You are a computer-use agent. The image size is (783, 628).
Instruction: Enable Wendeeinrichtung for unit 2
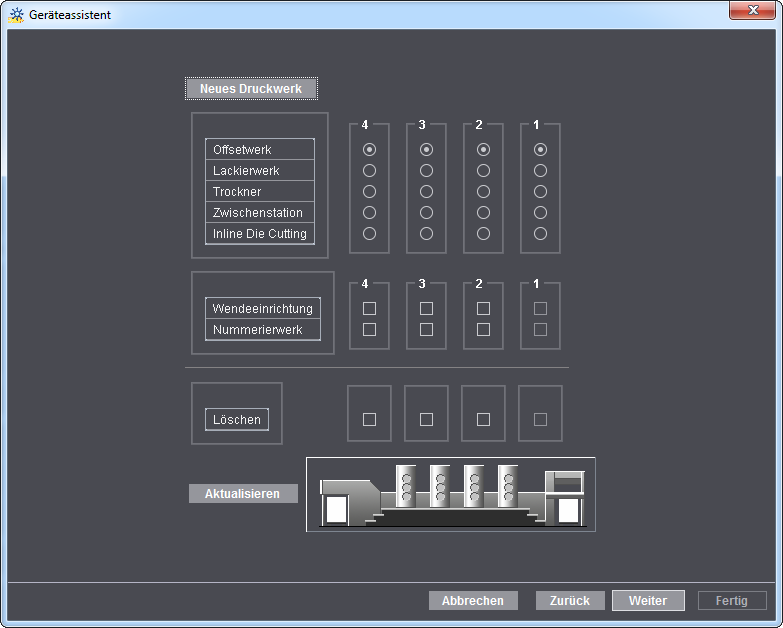coord(483,309)
